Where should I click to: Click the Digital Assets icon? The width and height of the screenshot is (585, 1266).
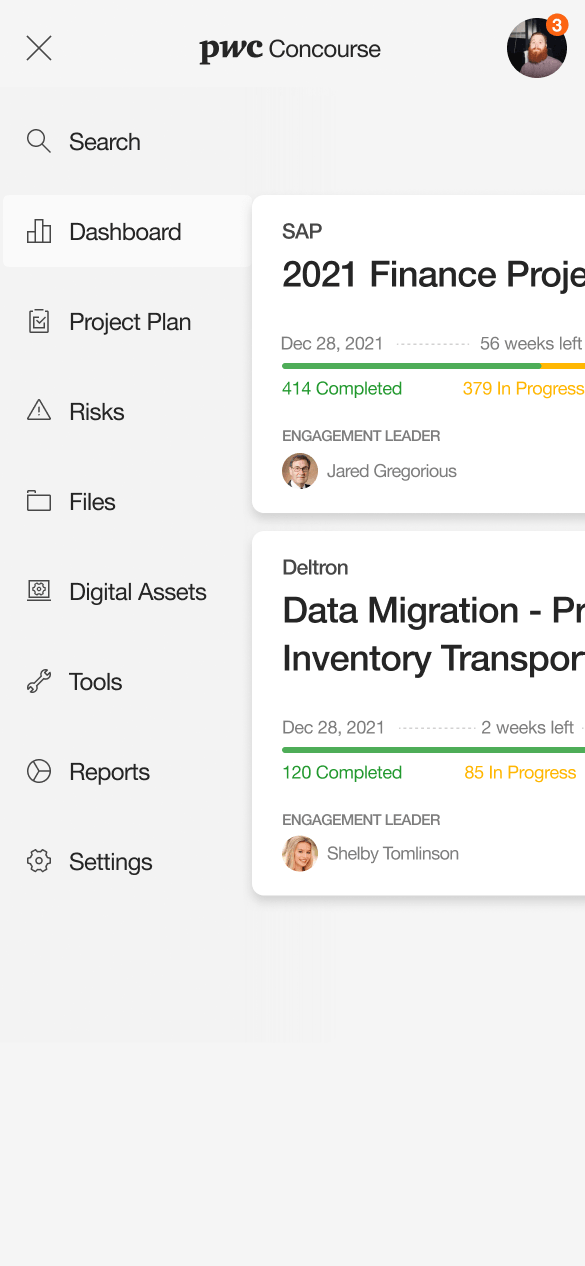[39, 591]
